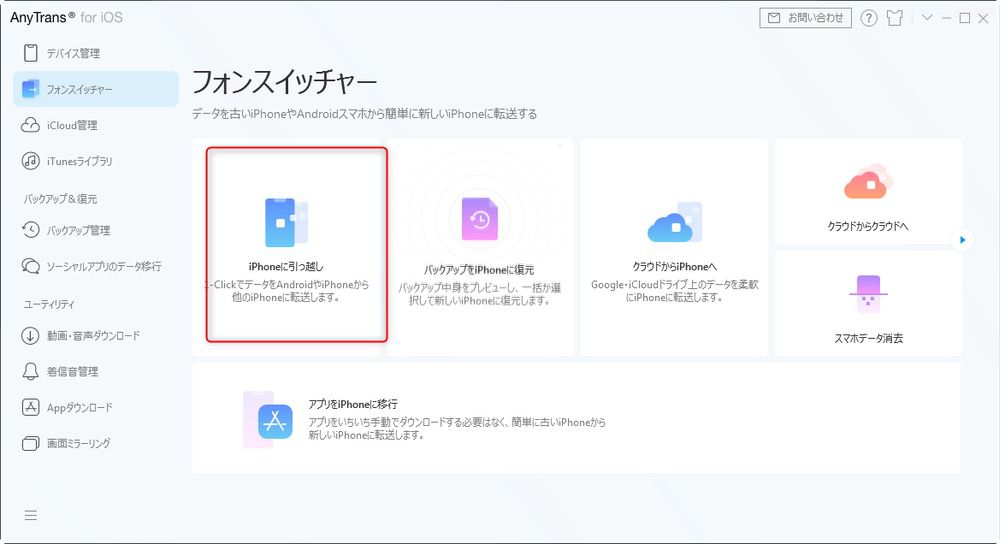Open the クラウドからiPhoneへ option

(674, 247)
